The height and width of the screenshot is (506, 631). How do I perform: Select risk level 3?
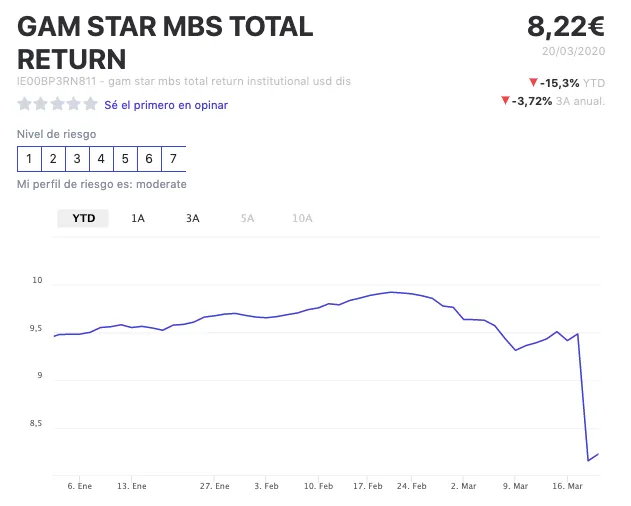pos(77,158)
